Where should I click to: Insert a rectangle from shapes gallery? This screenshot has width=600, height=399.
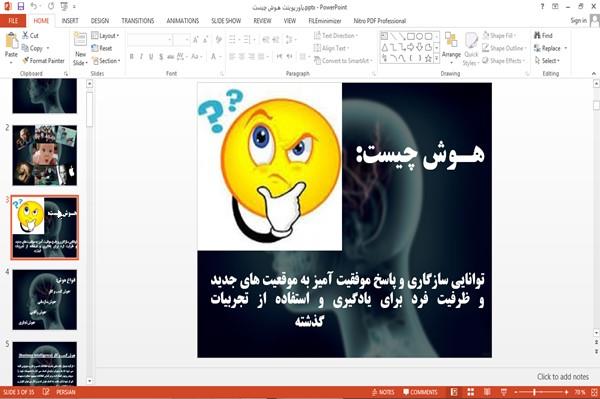pos(411,36)
